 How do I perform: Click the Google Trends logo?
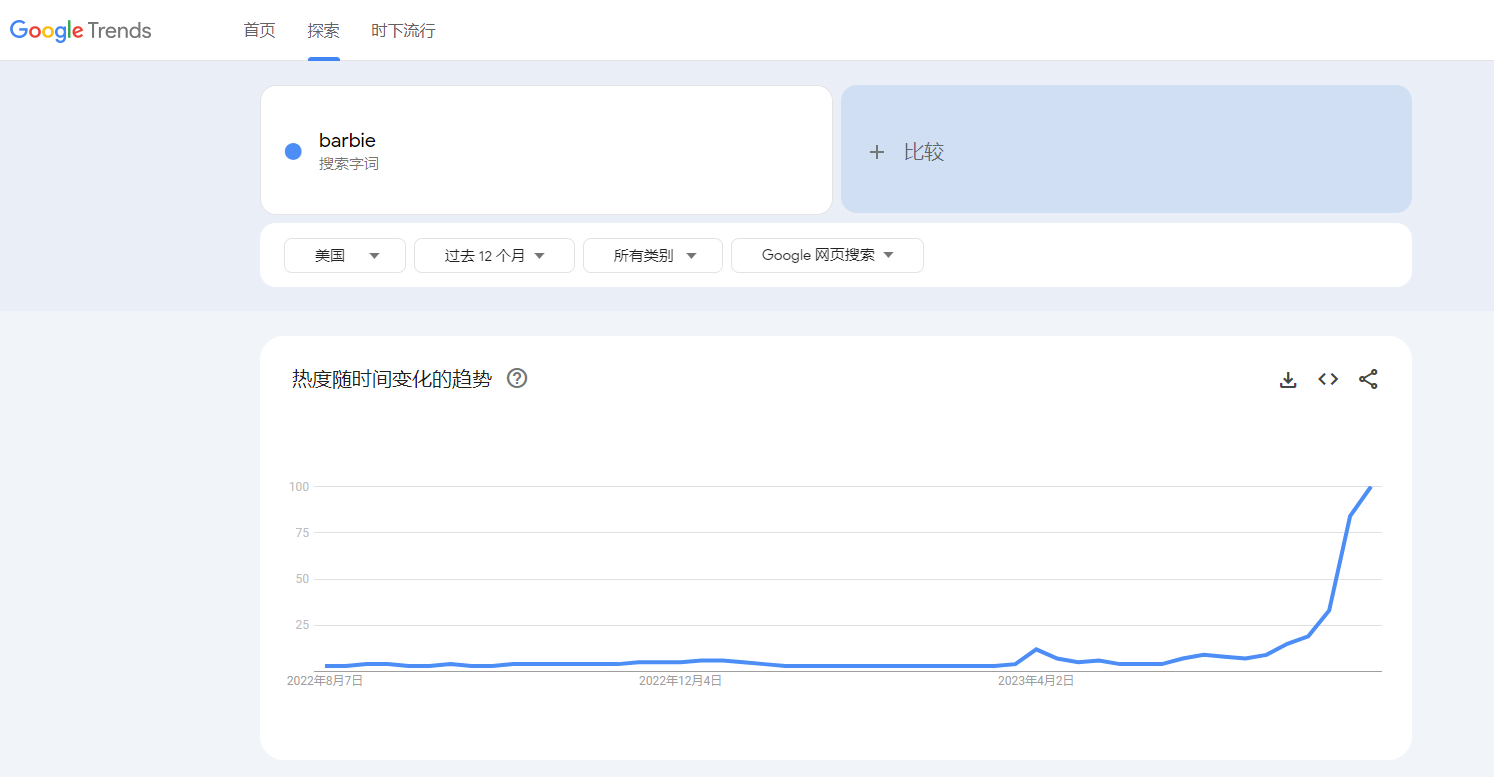81,31
